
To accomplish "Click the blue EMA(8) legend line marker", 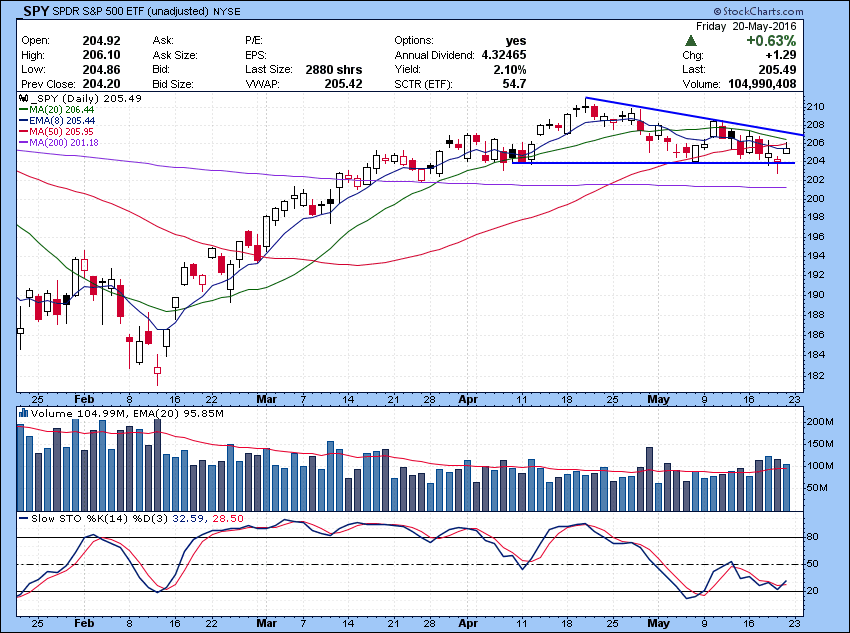I will (x=23, y=121).
